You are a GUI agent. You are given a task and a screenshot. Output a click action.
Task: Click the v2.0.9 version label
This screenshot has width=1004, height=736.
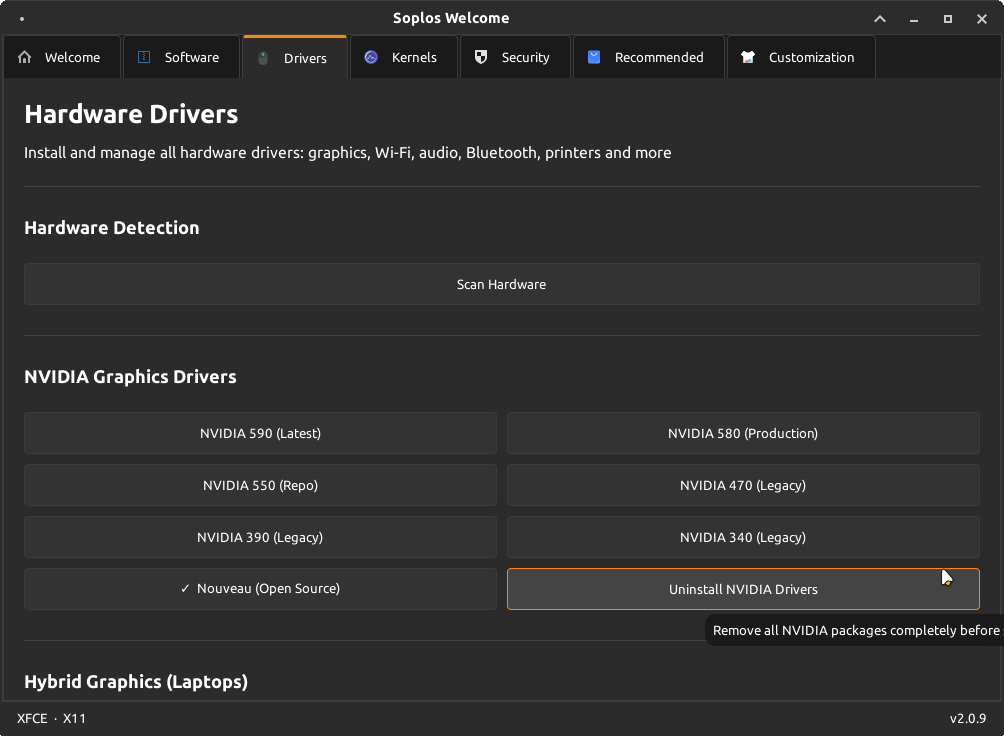click(968, 718)
